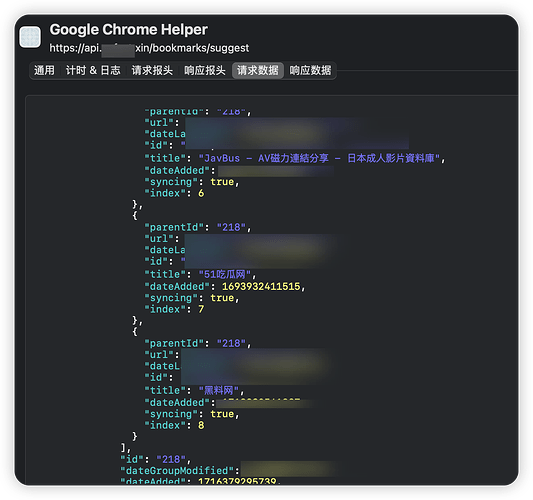This screenshot has height=500, width=533.
Task: Switch to the 响应报头 tab
Action: [x=205, y=70]
